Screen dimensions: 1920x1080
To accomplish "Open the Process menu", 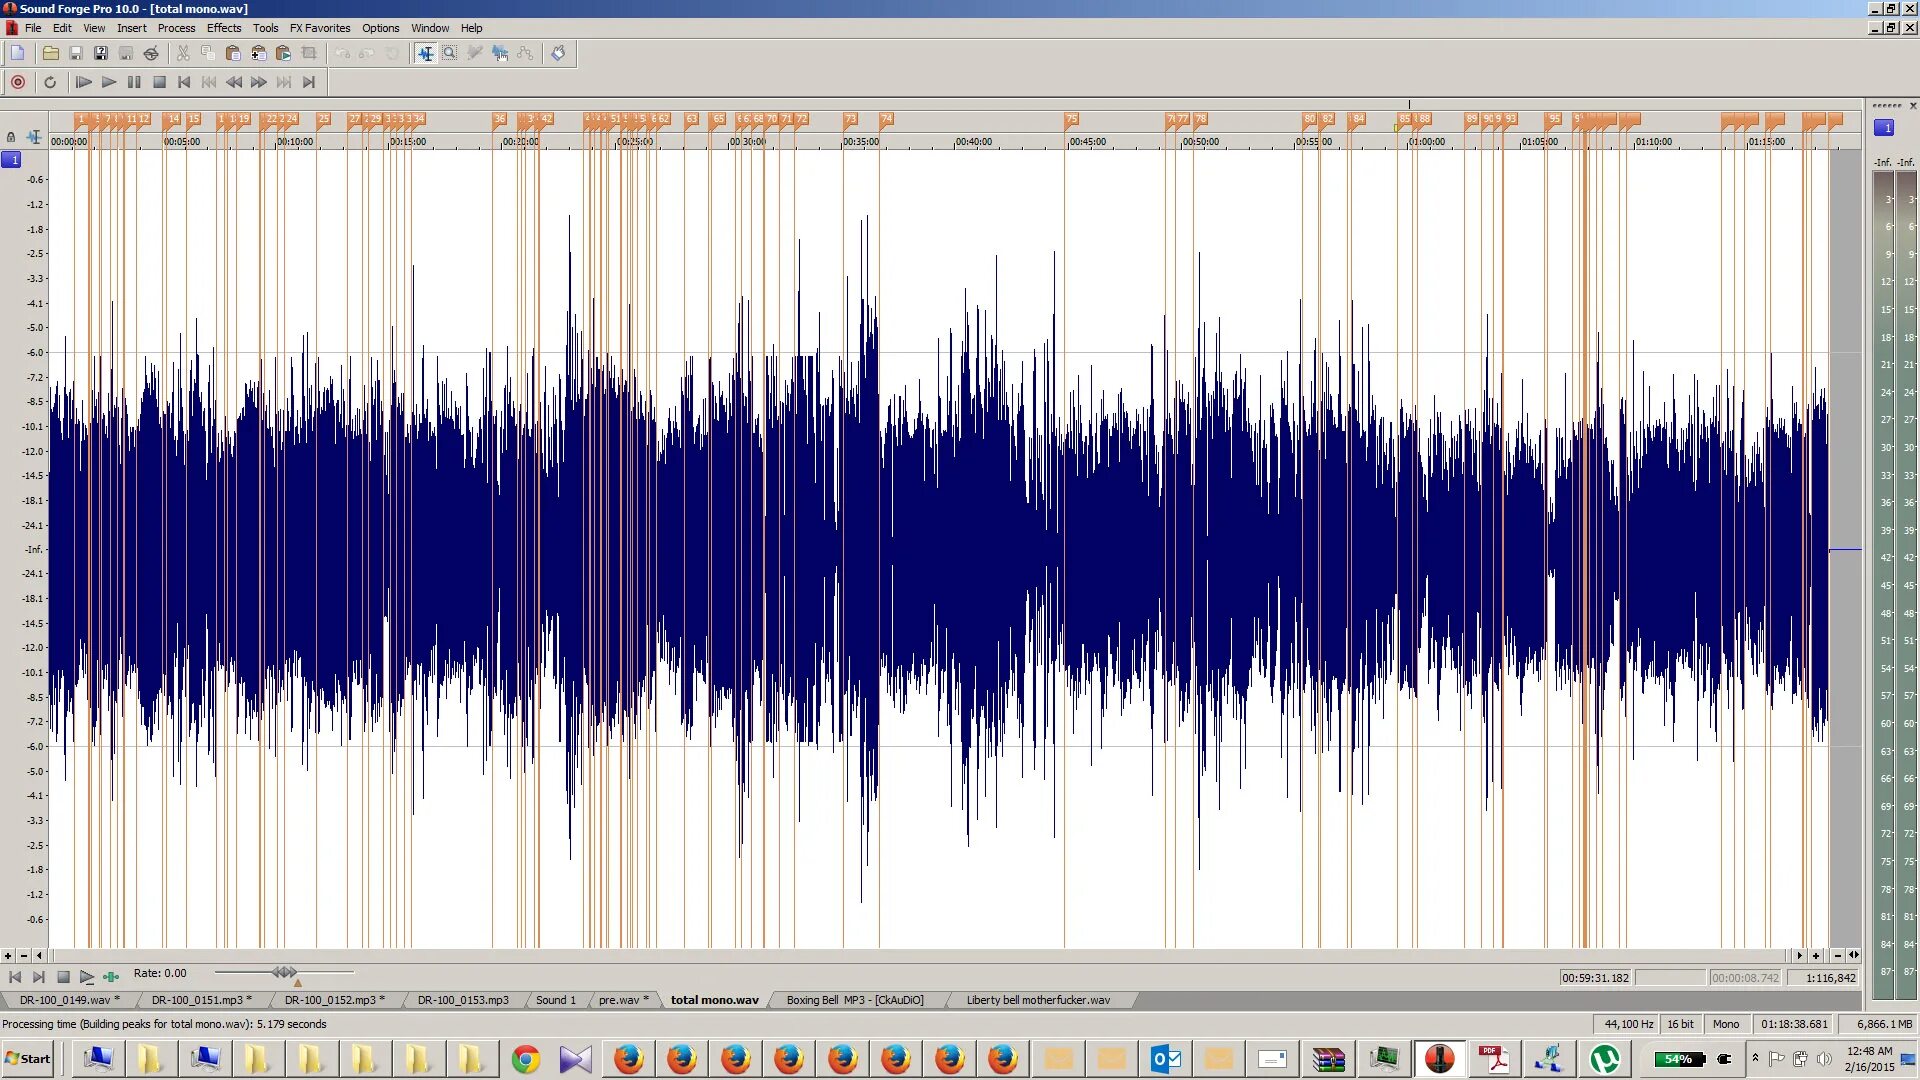I will click(176, 28).
